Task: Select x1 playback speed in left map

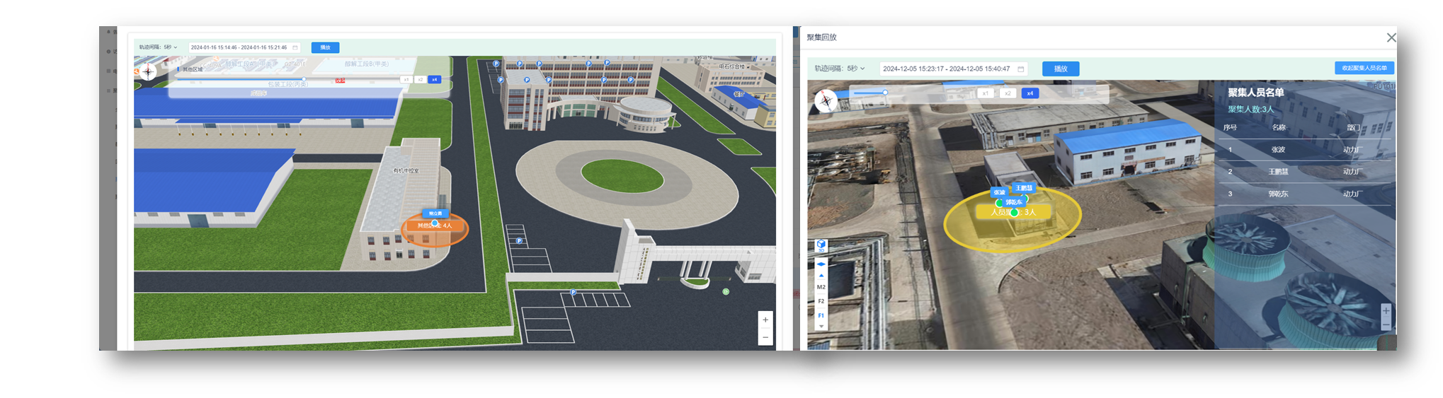Action: coord(407,79)
